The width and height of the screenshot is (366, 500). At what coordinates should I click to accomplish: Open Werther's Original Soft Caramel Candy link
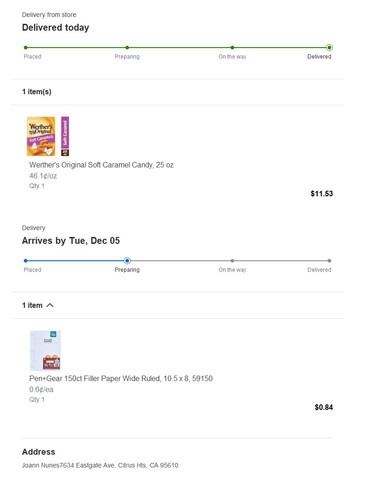(101, 165)
